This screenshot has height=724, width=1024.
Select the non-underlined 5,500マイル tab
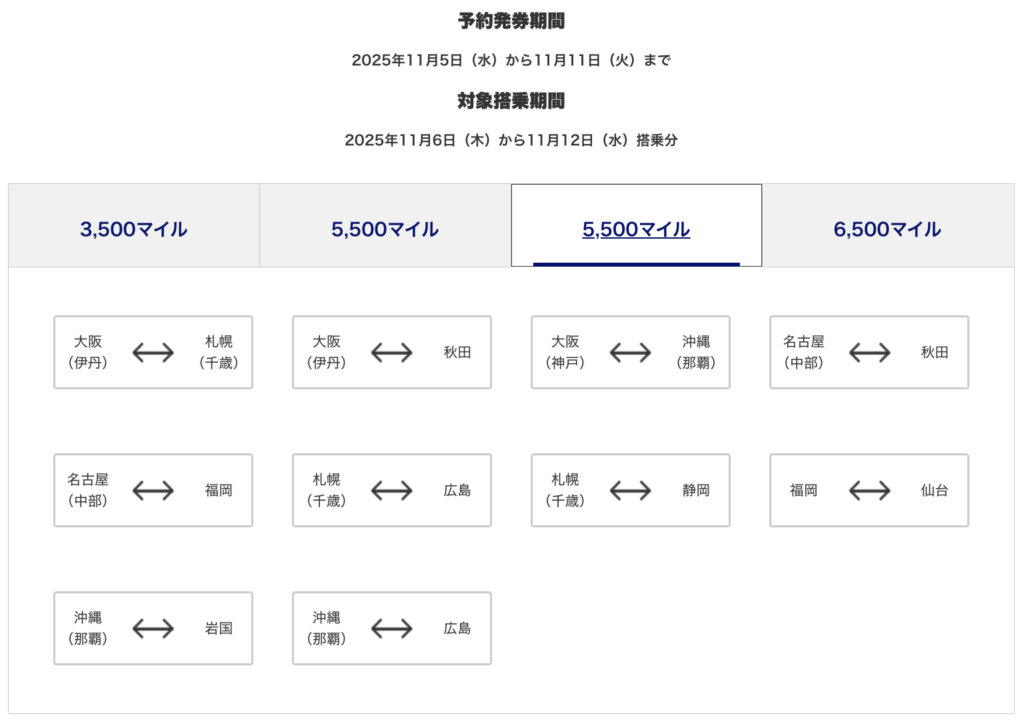pos(385,229)
